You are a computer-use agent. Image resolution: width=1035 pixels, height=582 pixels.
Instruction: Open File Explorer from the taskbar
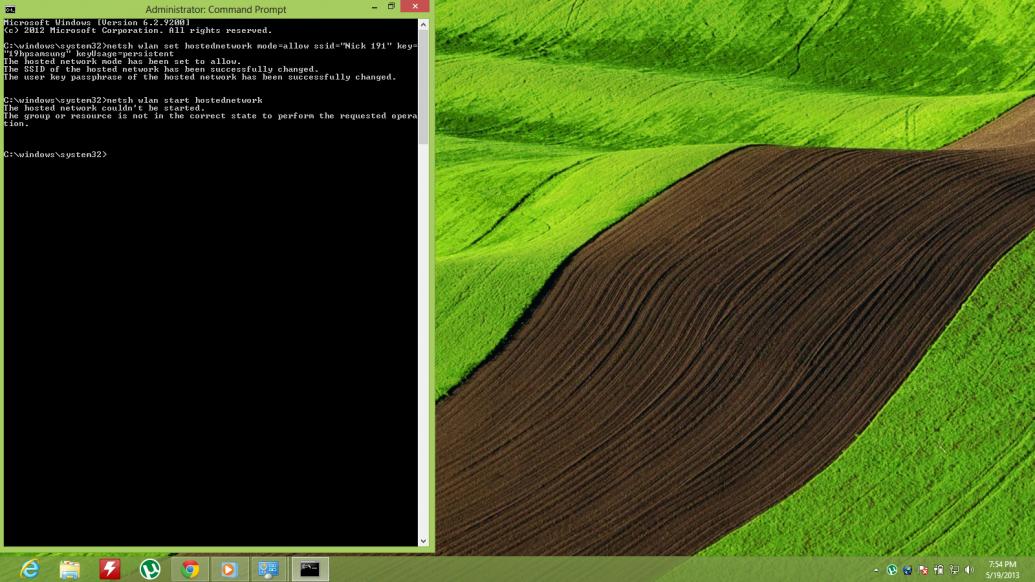(70, 569)
